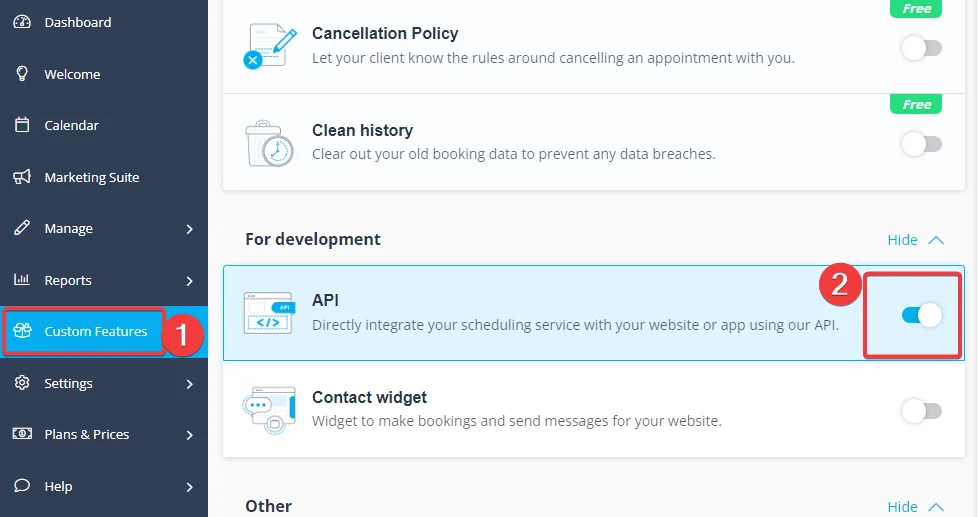Viewport: 980px width, 517px height.
Task: Click the Welcome lightbulb icon
Action: tap(22, 74)
